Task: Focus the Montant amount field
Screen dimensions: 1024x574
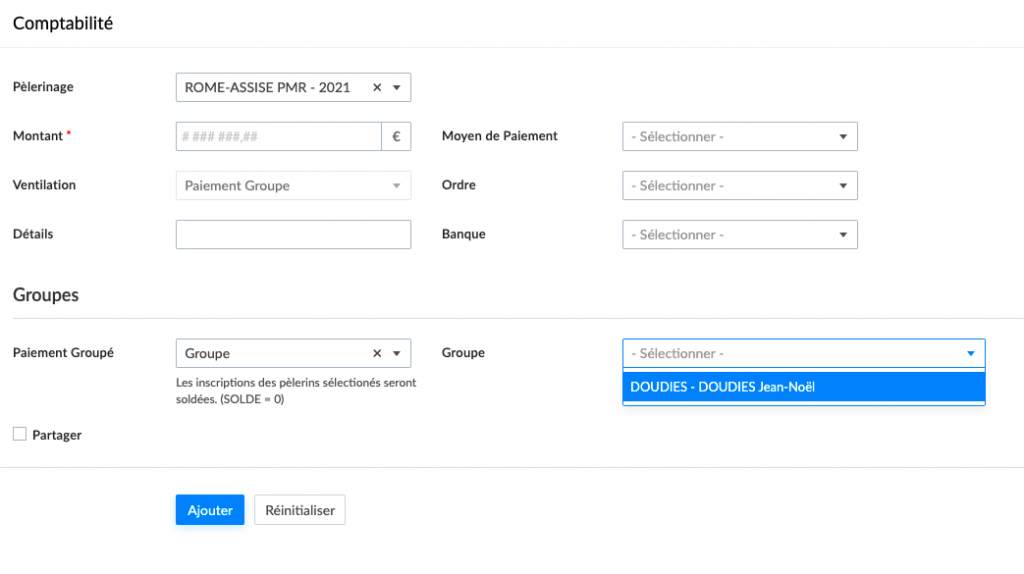Action: [278, 137]
